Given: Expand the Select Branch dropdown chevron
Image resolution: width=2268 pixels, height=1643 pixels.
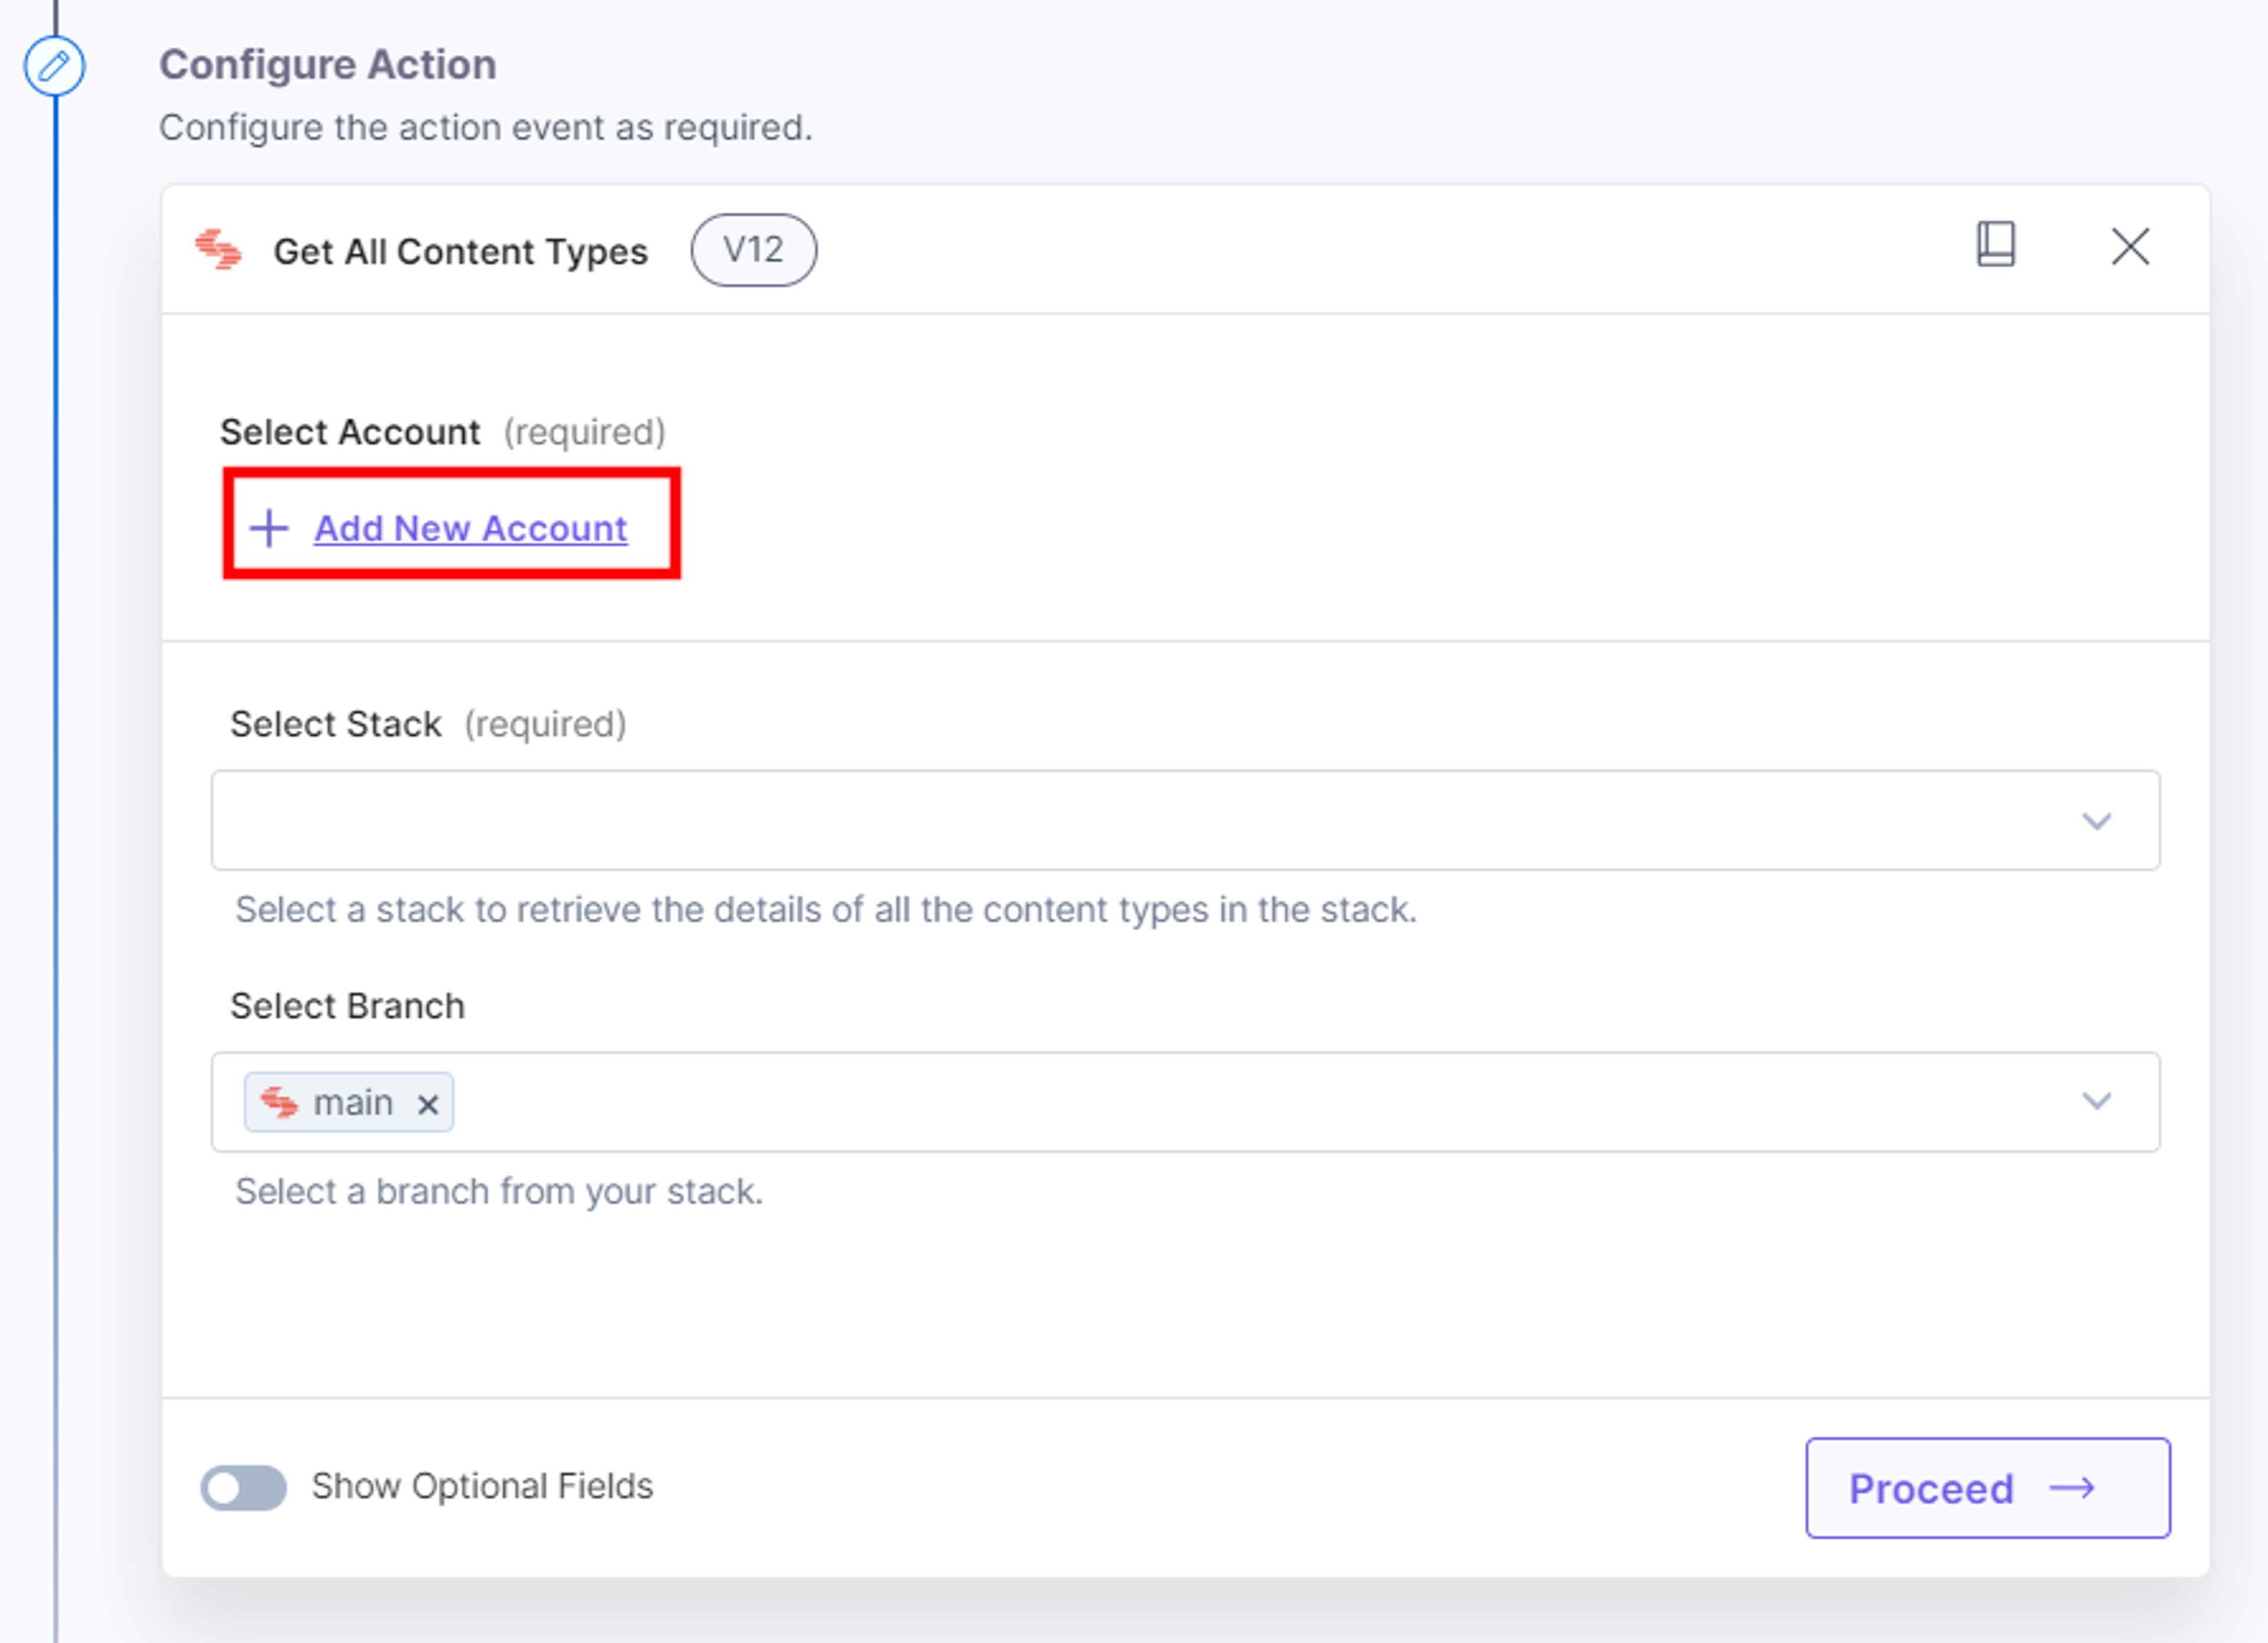Looking at the screenshot, I should point(2096,1101).
